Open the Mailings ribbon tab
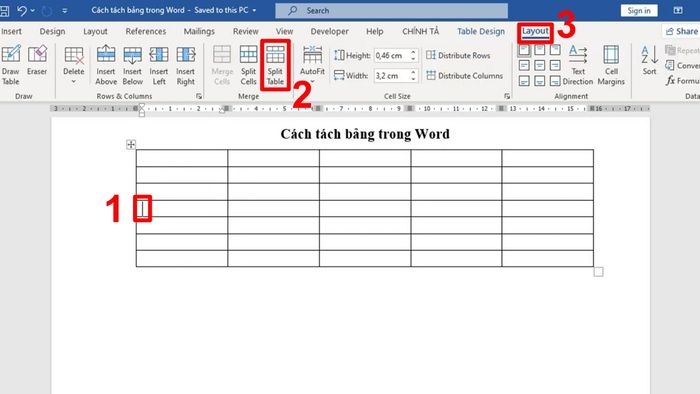Image resolution: width=700 pixels, height=394 pixels. pos(199,31)
